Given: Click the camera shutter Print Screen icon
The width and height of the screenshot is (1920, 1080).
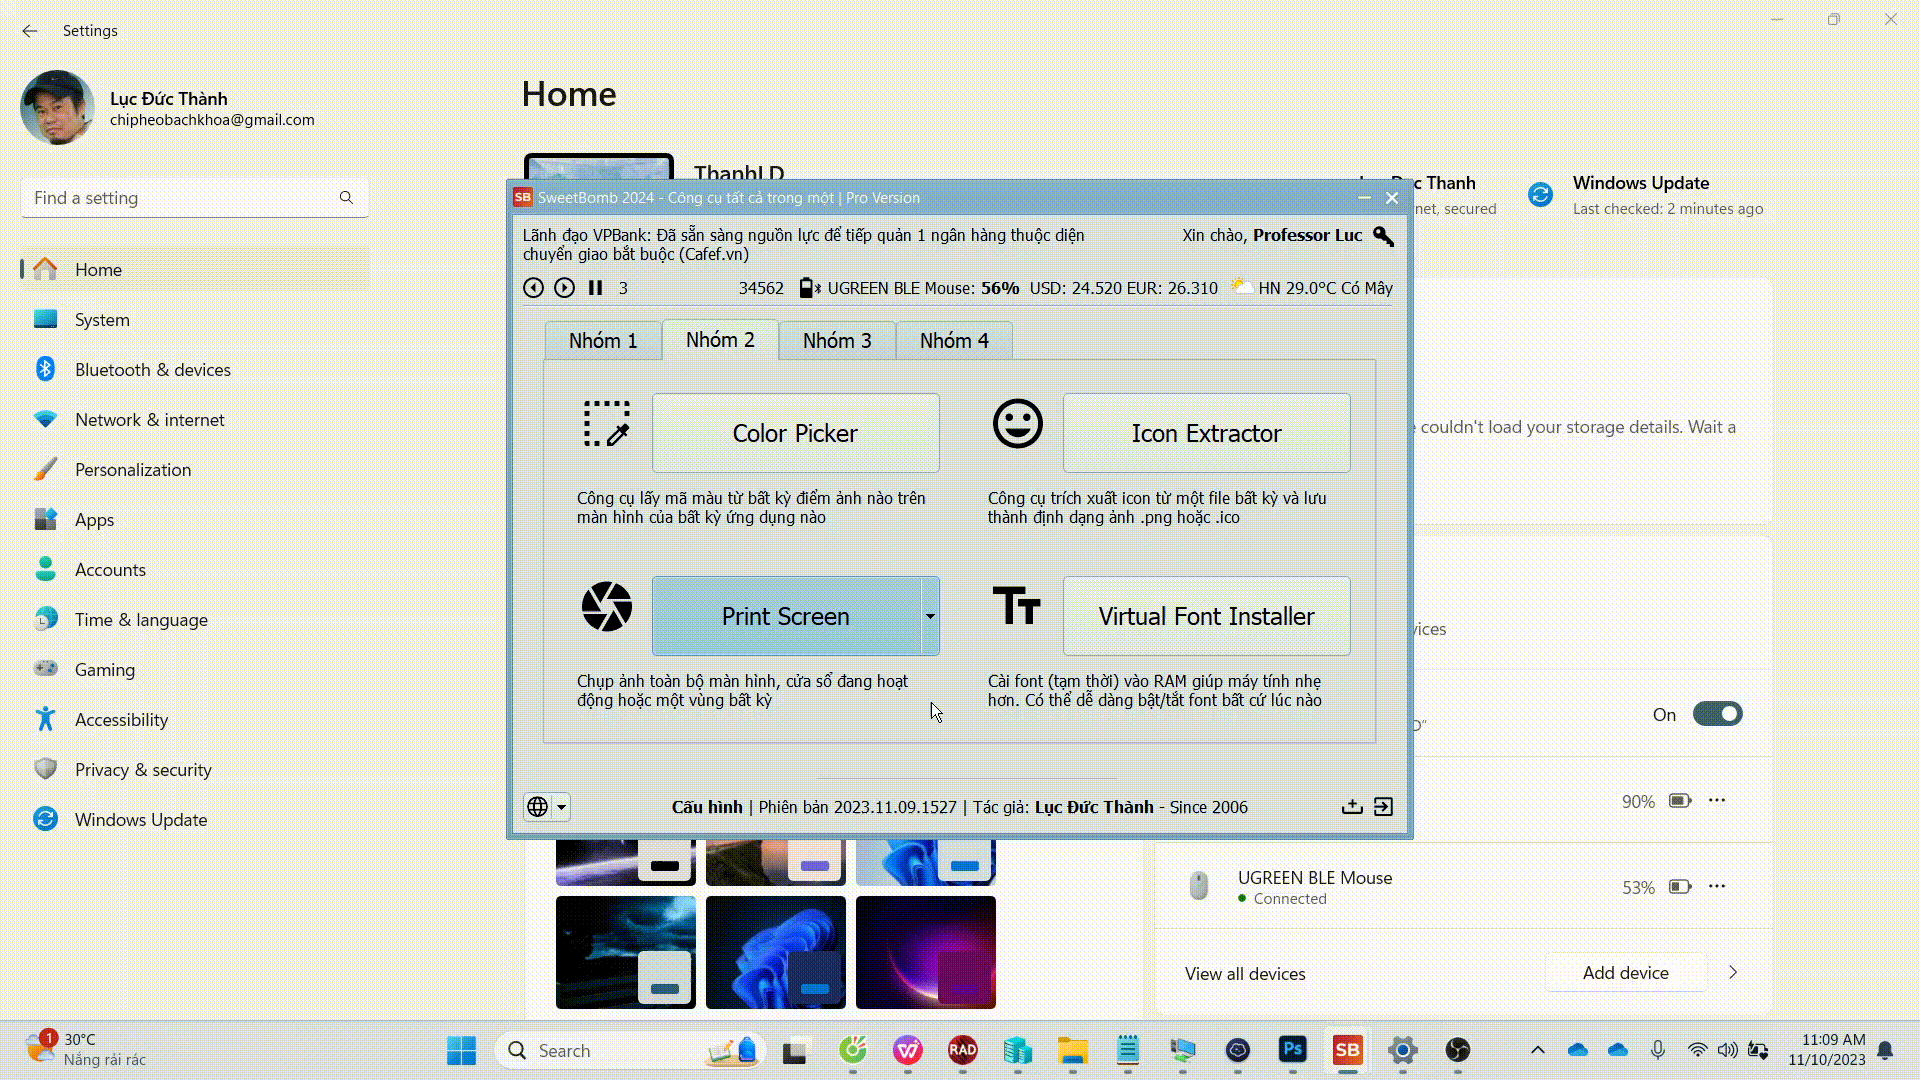Looking at the screenshot, I should pos(606,607).
